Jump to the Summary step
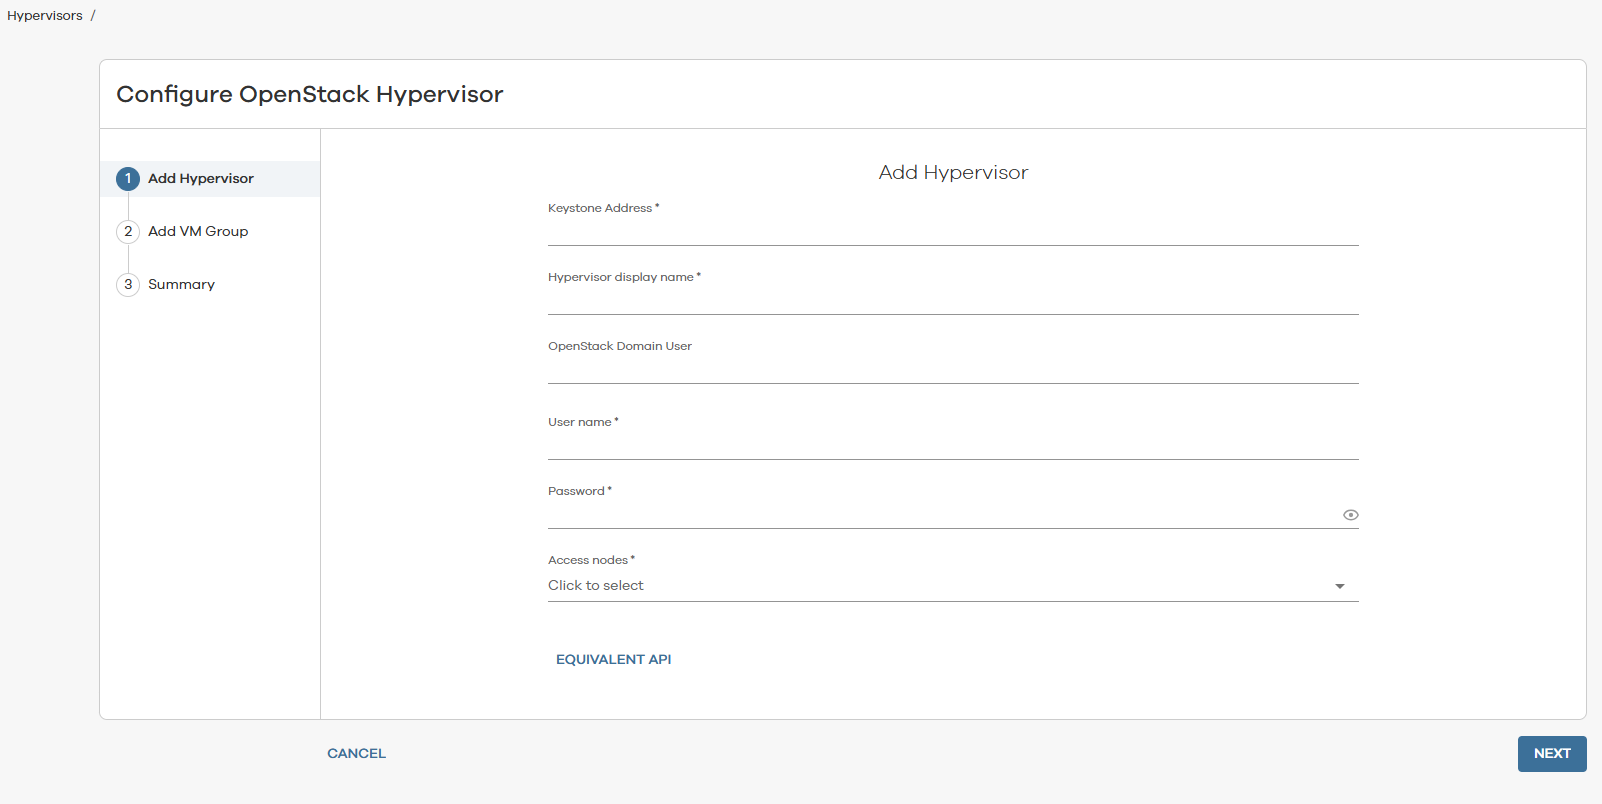 click(x=181, y=285)
